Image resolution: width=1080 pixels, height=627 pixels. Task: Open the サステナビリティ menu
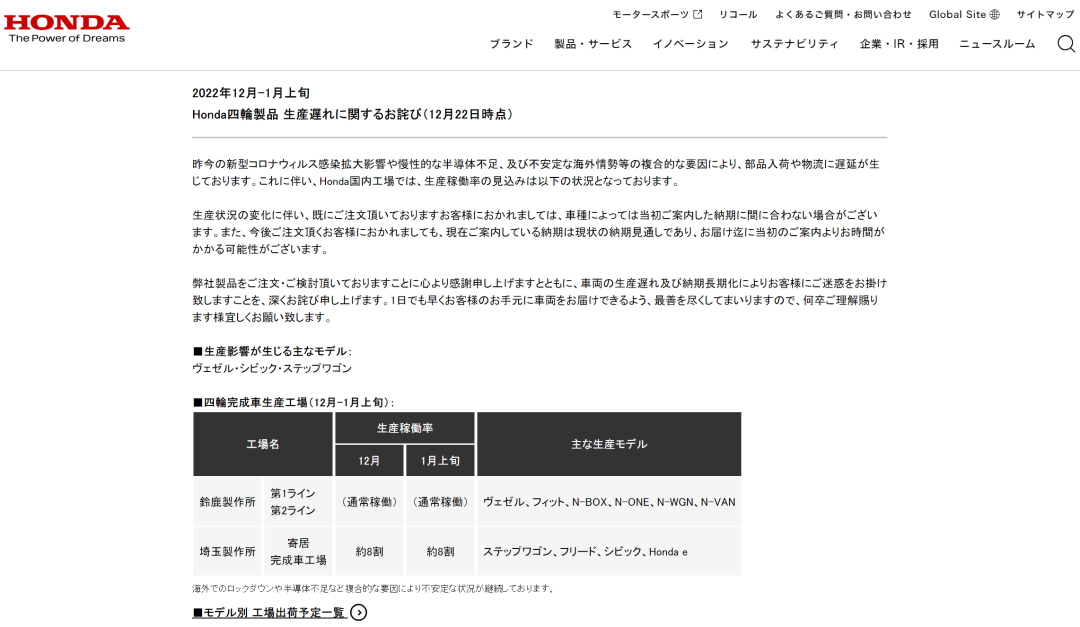tap(794, 44)
